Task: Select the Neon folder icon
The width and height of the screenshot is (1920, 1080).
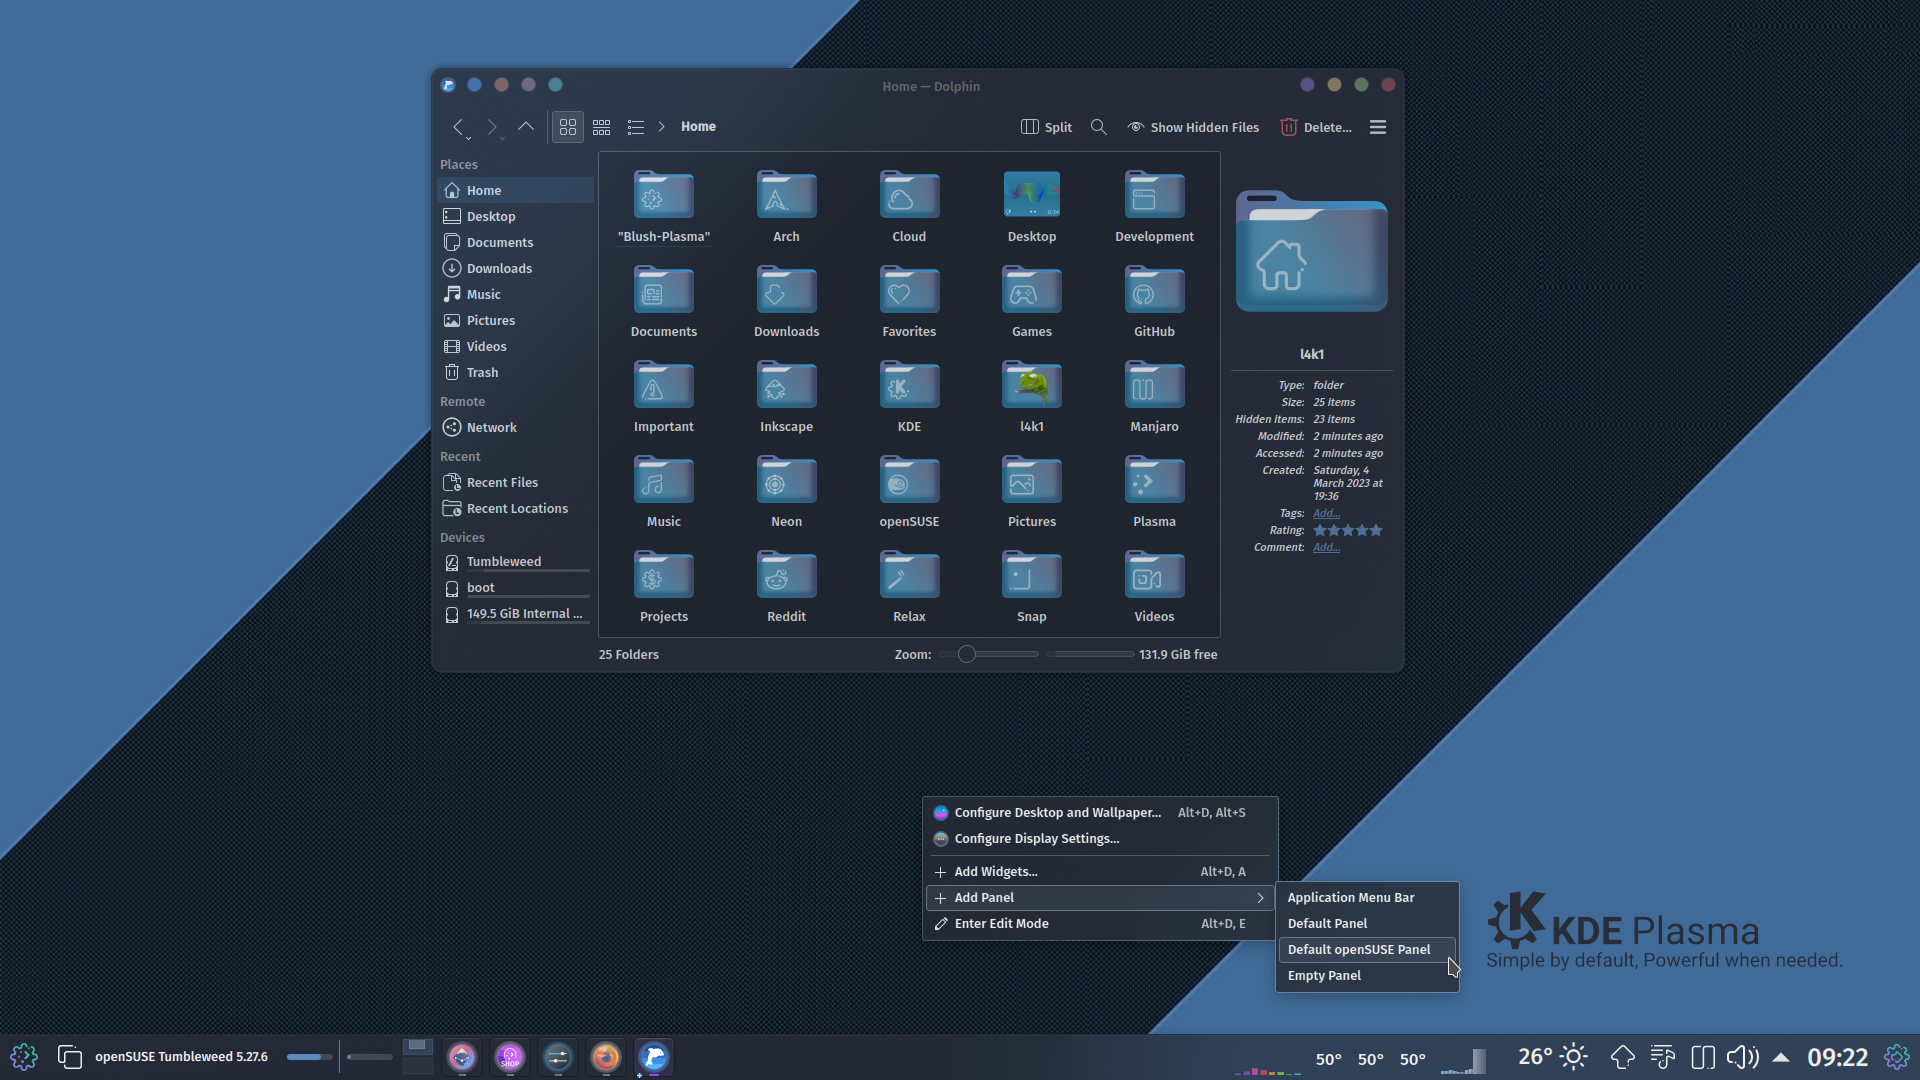Action: (786, 480)
